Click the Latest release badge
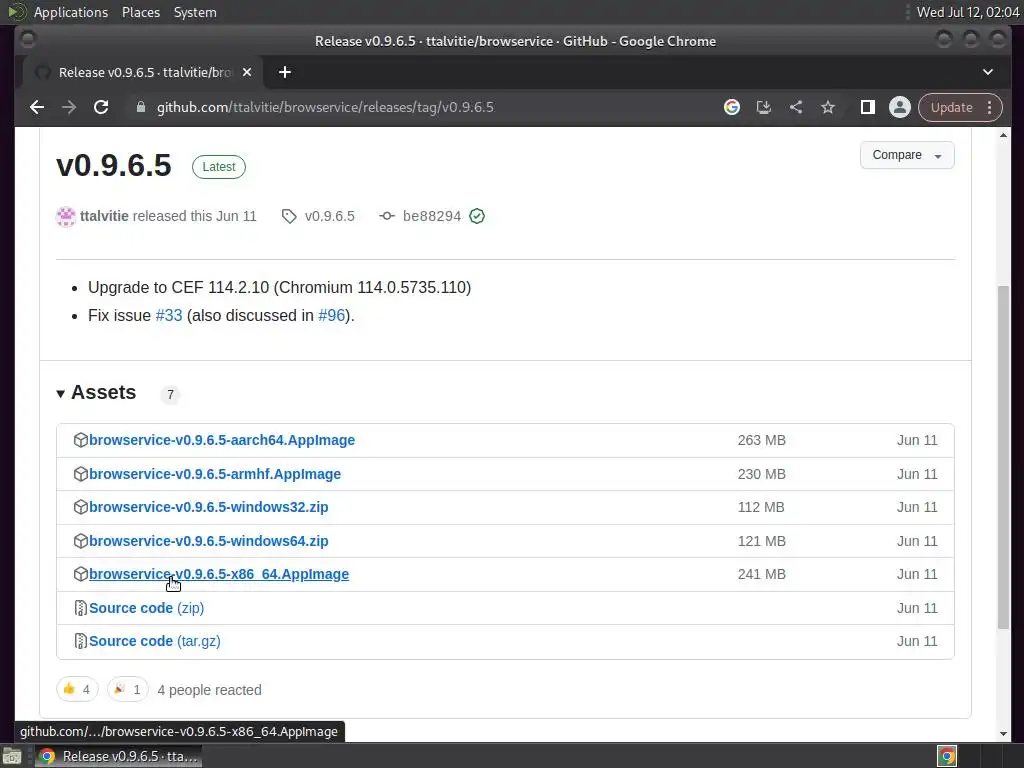 (219, 167)
